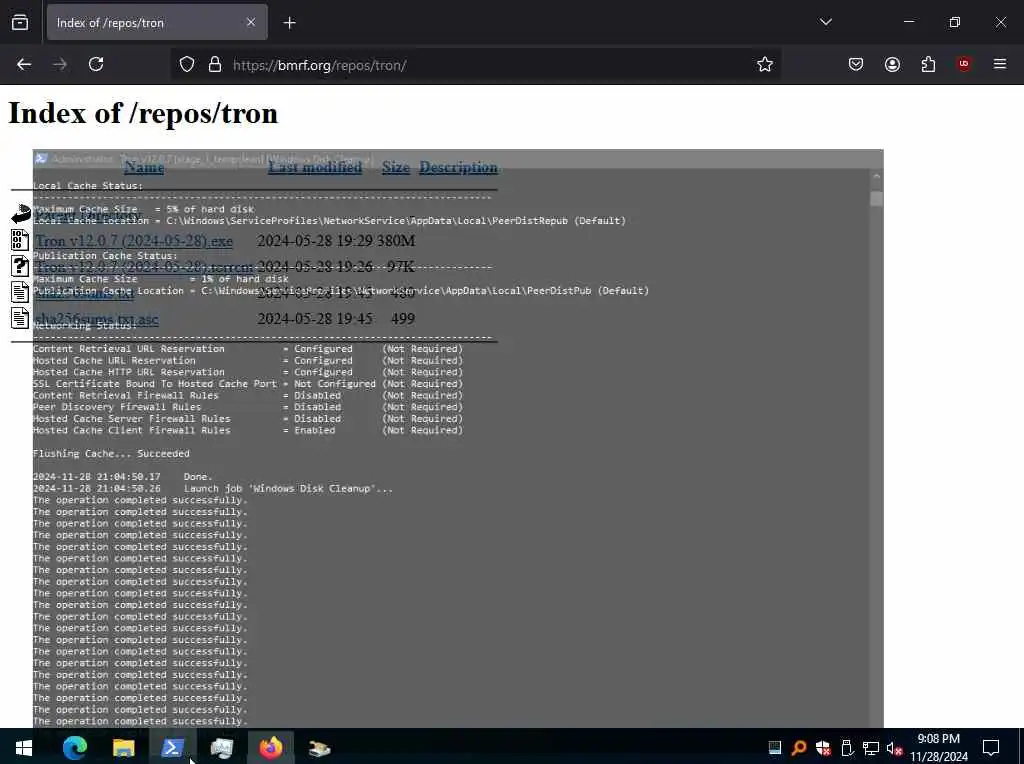Click the muted volume speaker icon
The image size is (1024, 764).
(x=894, y=748)
